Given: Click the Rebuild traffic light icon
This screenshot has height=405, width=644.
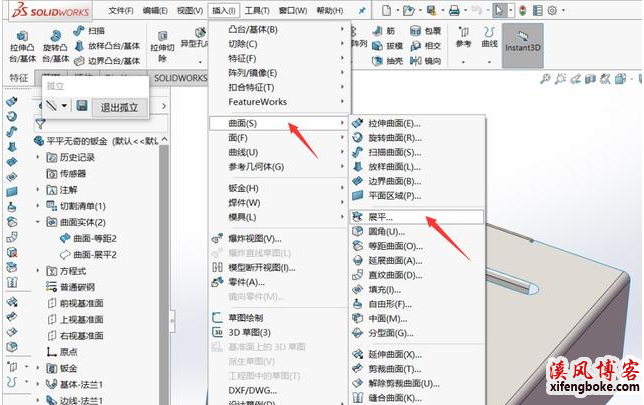Looking at the screenshot, I should [522, 10].
